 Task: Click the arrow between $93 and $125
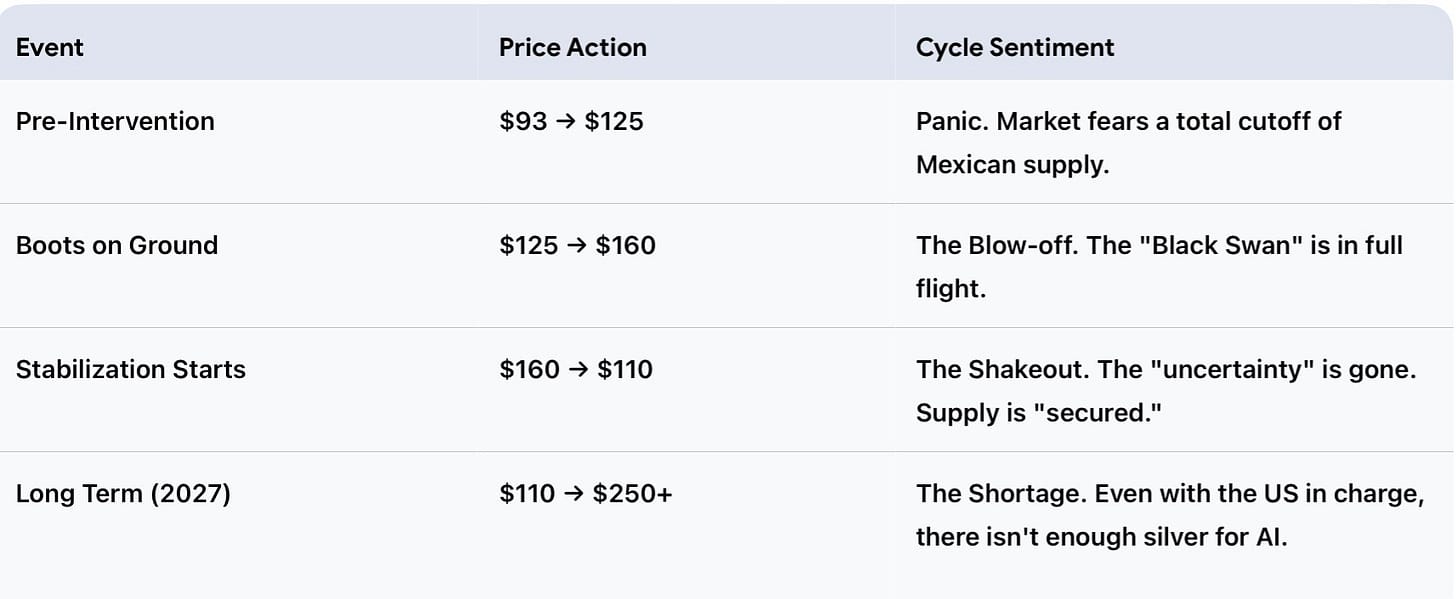pyautogui.click(x=566, y=122)
